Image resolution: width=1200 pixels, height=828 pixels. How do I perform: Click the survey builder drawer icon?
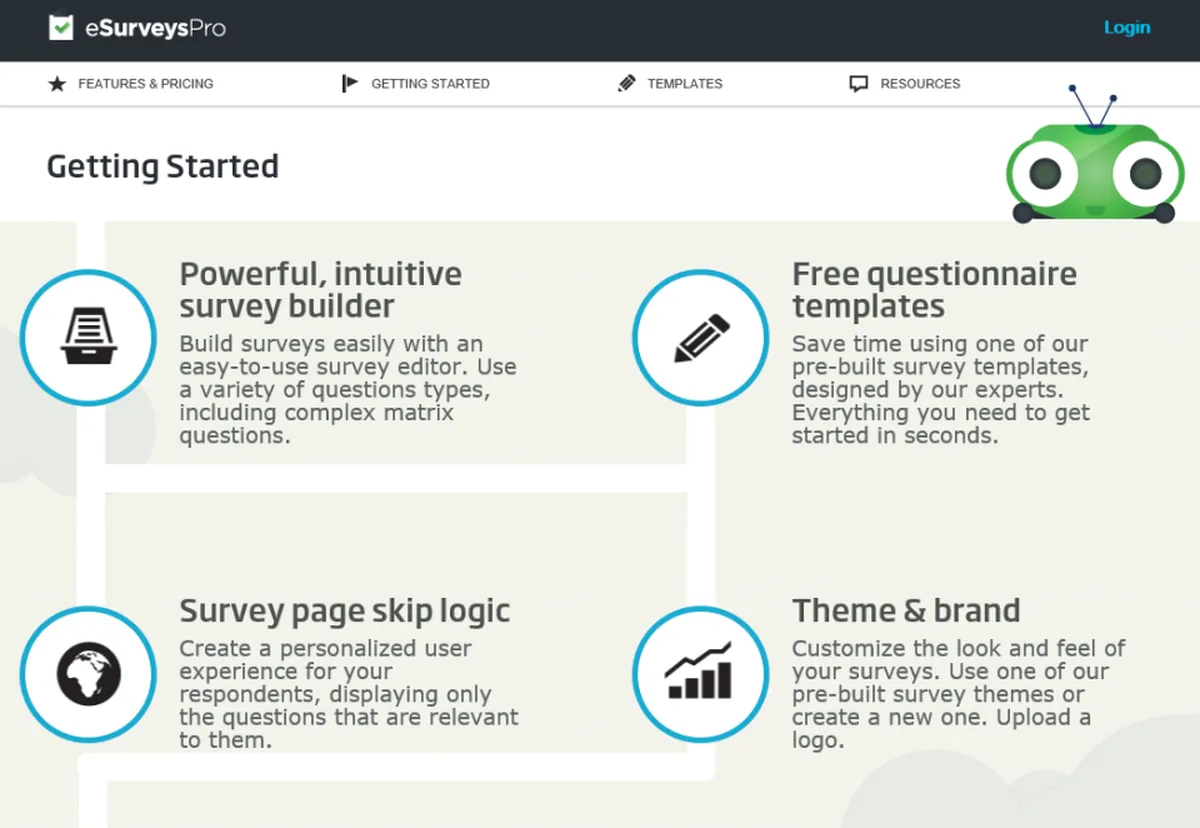point(88,337)
